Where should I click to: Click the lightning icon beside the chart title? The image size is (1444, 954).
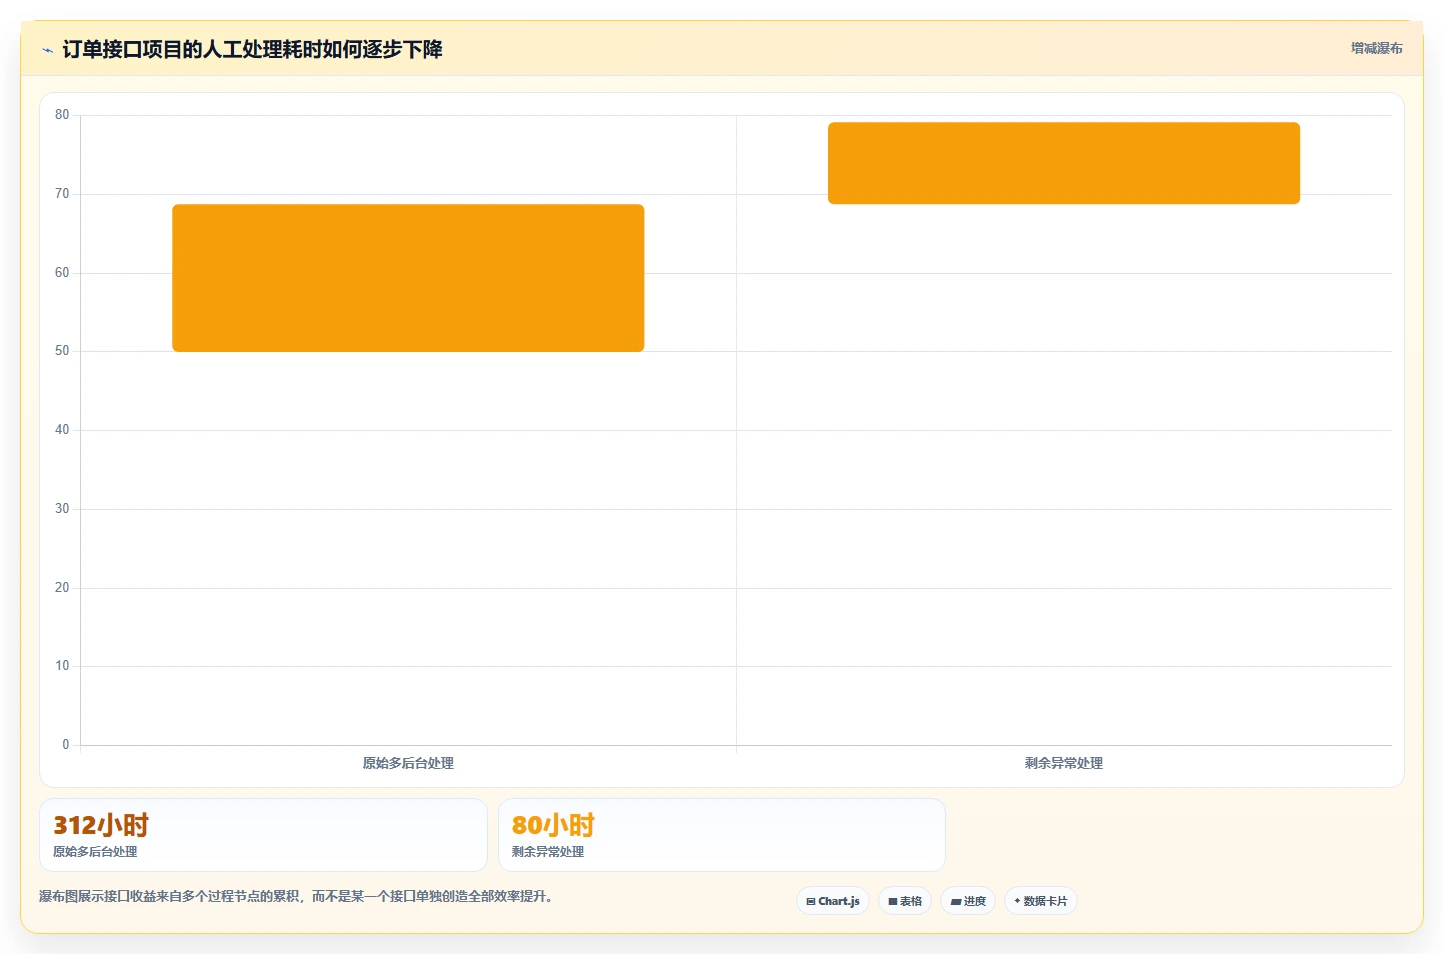coord(47,50)
